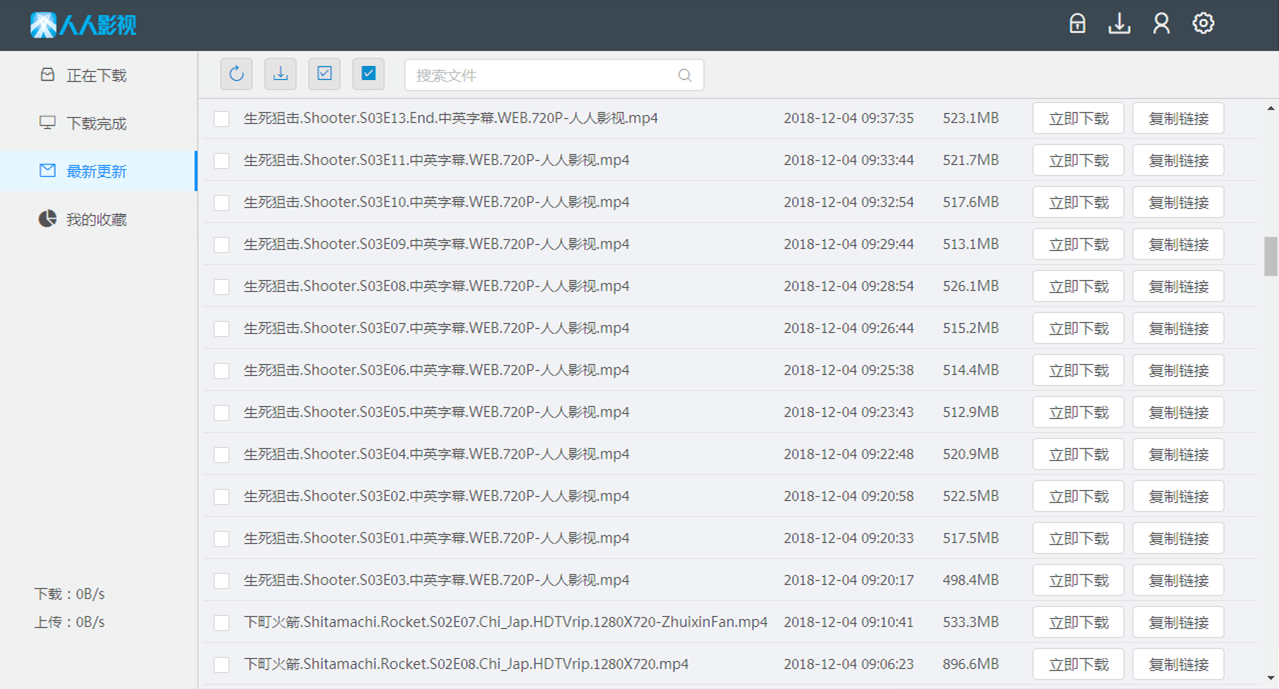Check the box for Shooter S03E09
Image resolution: width=1279 pixels, height=689 pixels.
click(x=222, y=245)
